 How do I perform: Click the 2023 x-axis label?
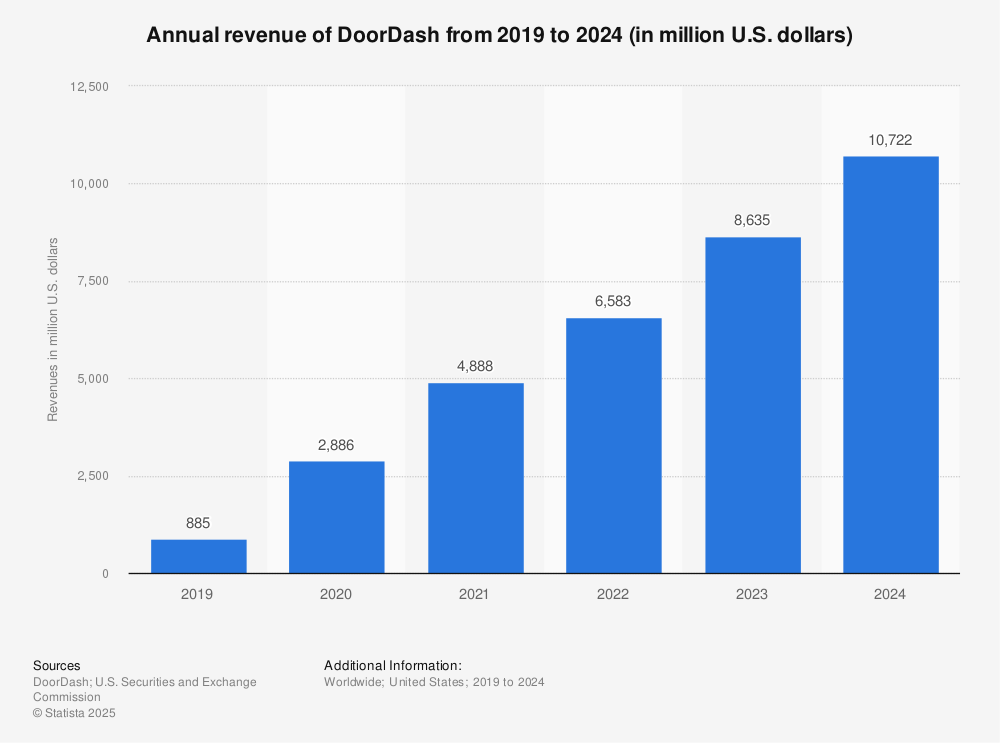[x=752, y=594]
